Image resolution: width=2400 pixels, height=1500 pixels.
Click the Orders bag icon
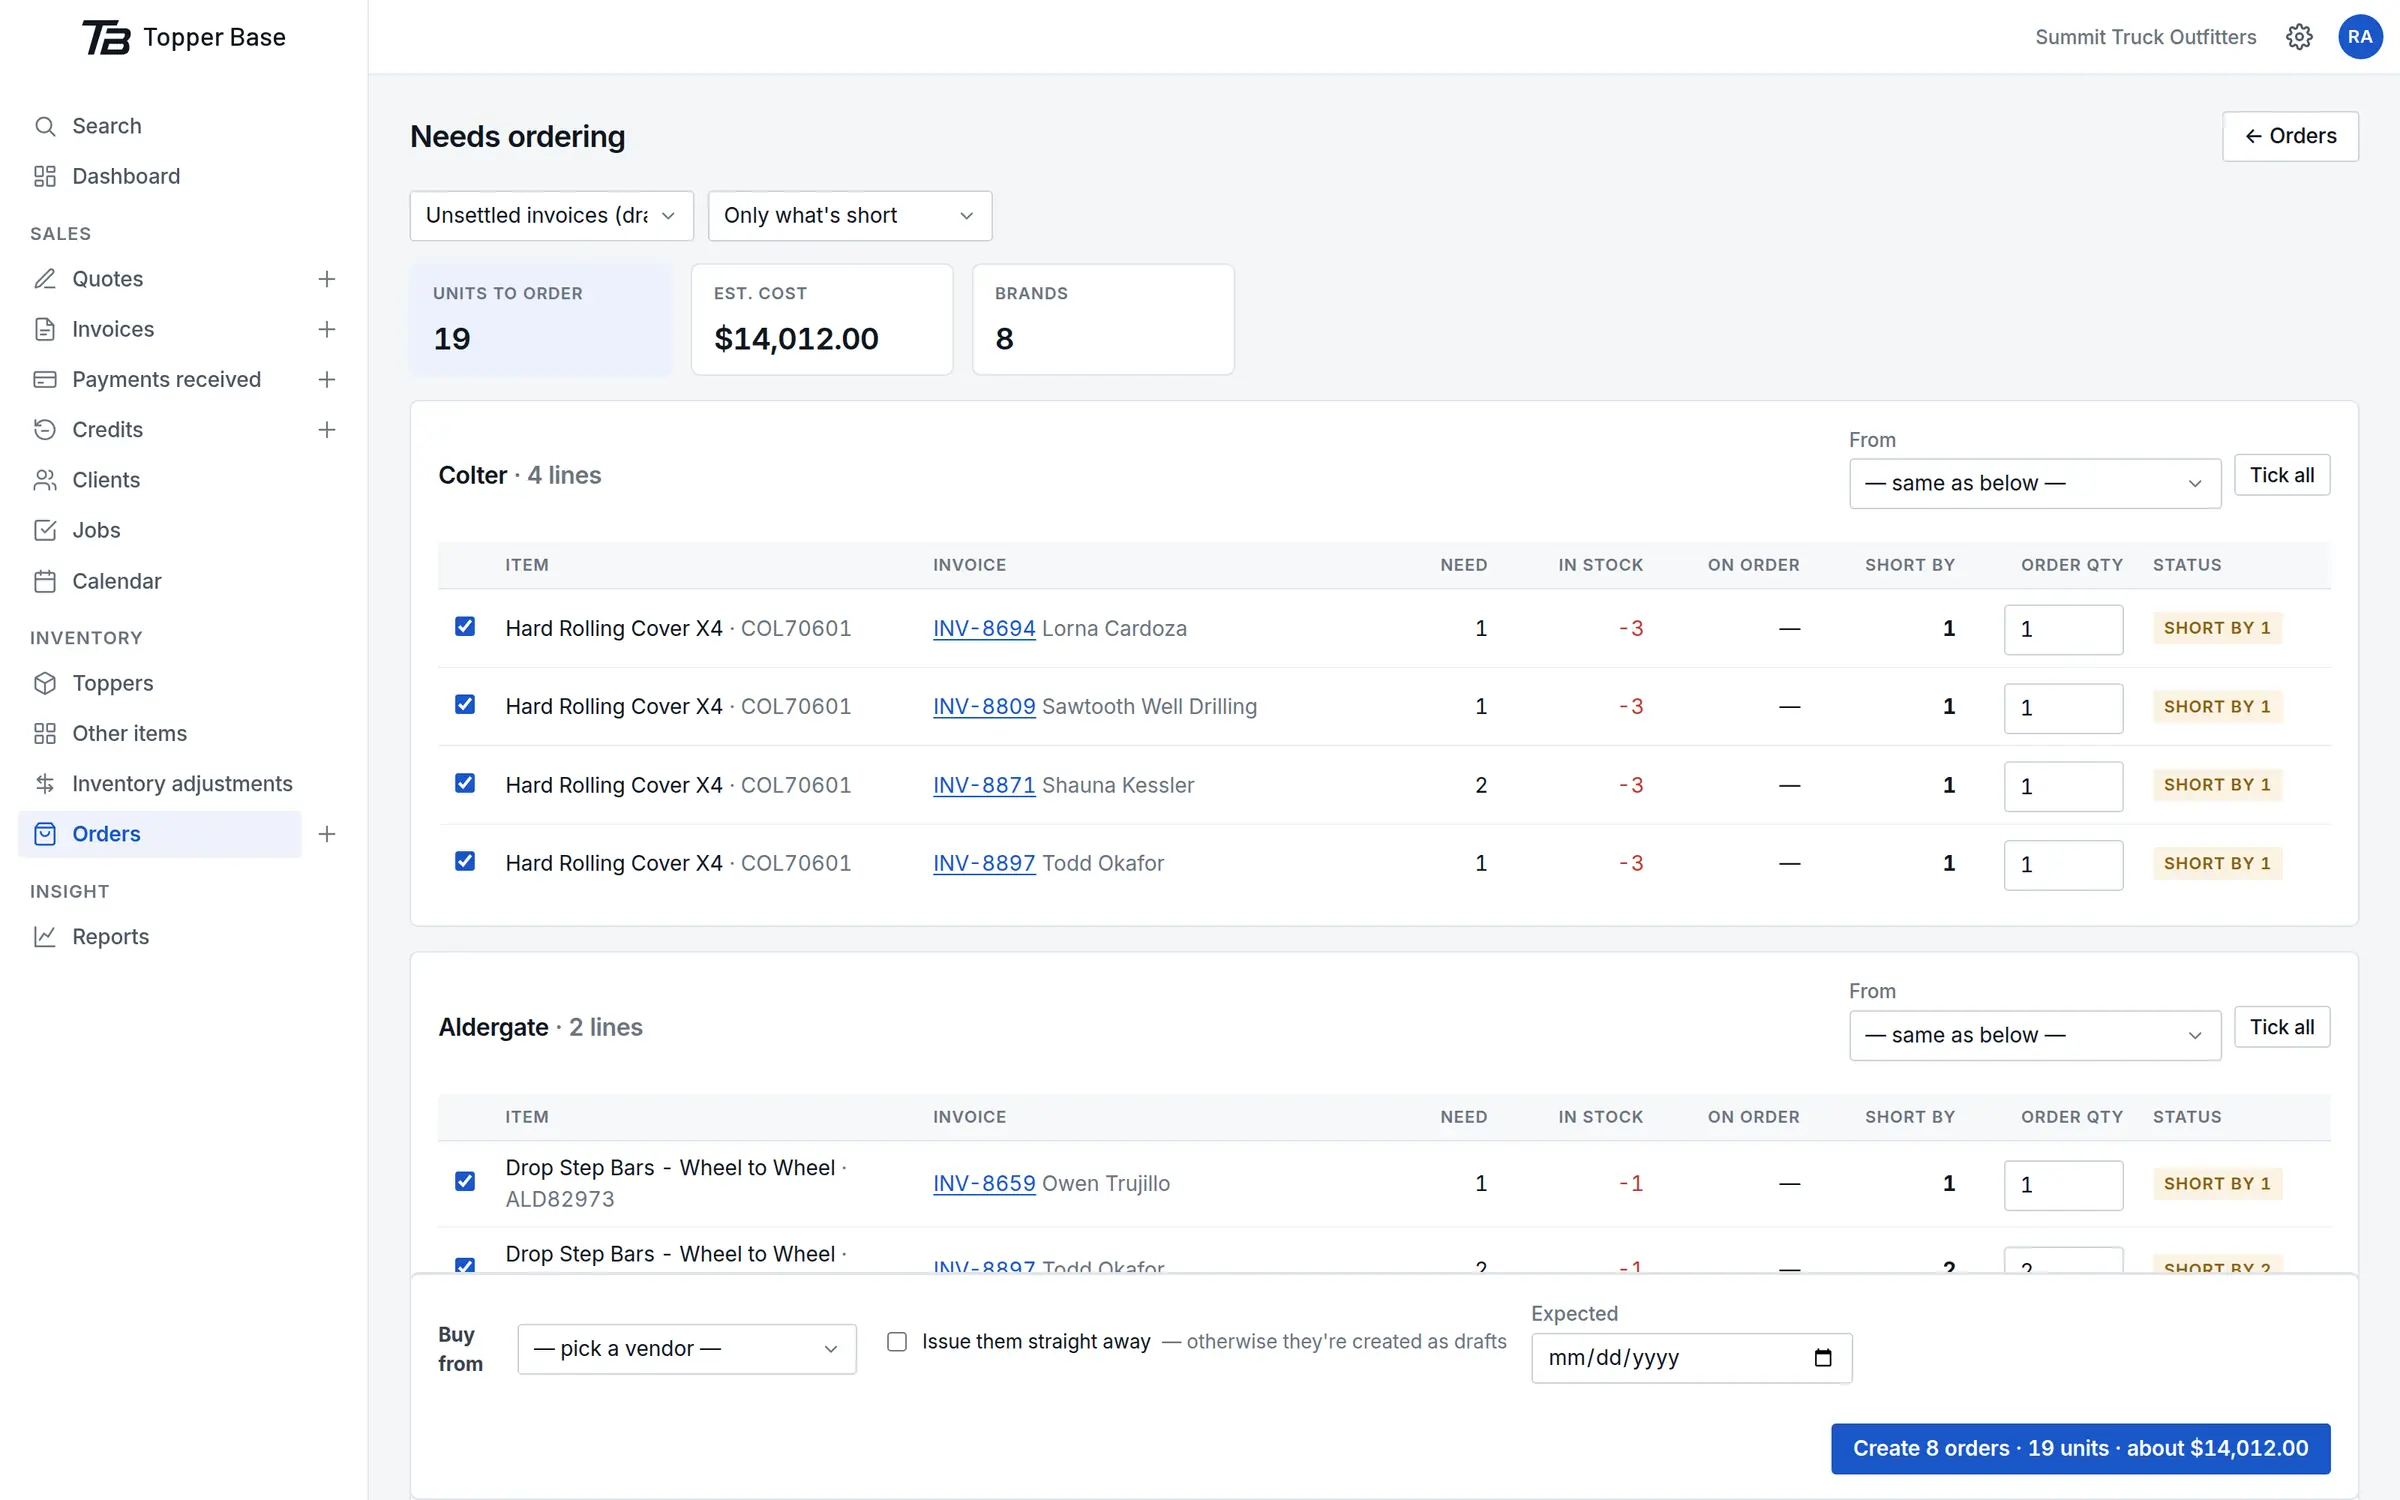point(45,834)
